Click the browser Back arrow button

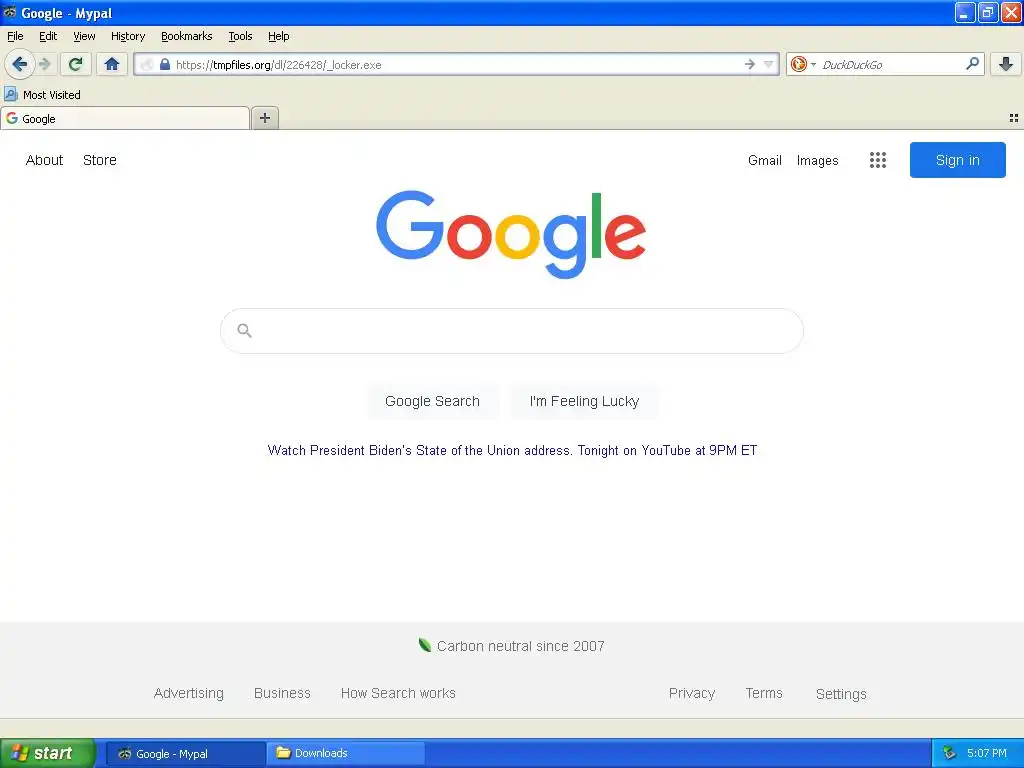click(20, 64)
